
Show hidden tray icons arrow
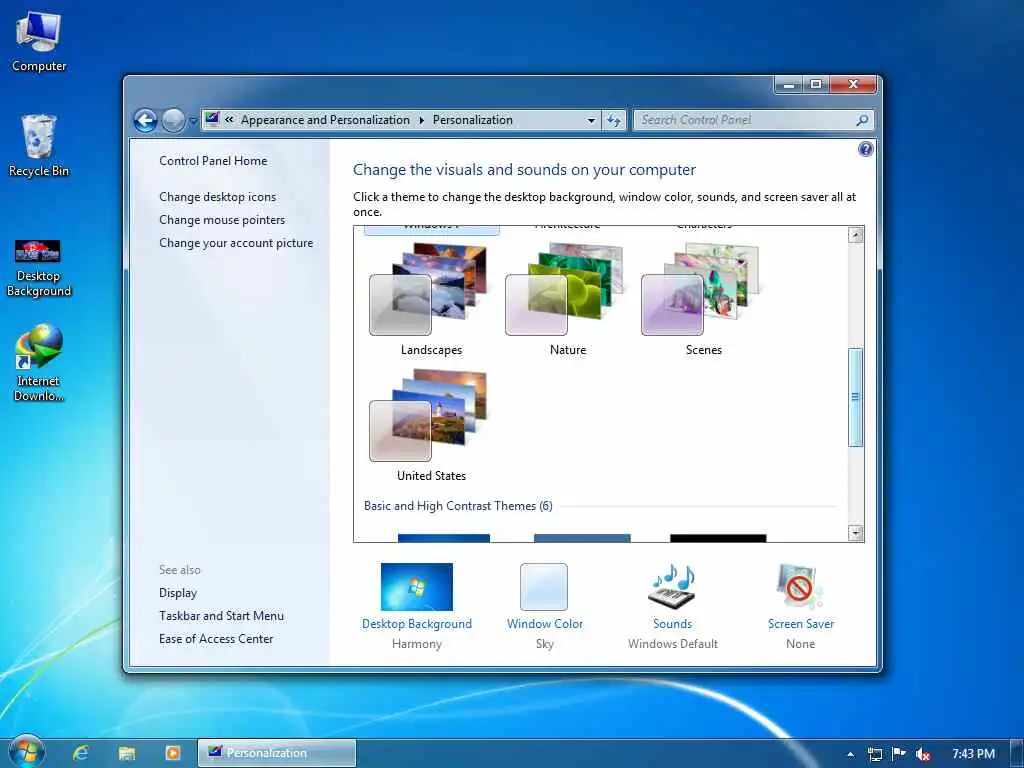click(850, 754)
